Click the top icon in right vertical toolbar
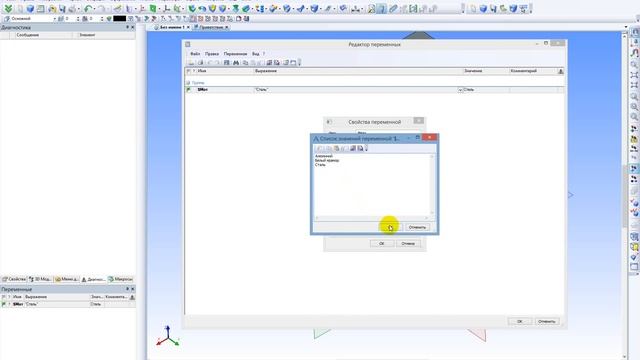 tap(635, 33)
